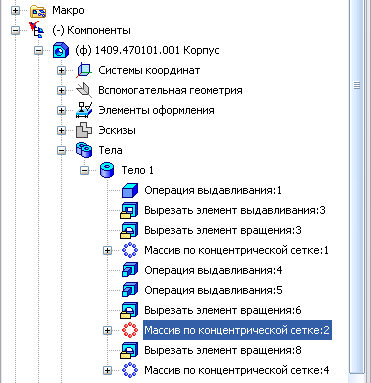Click icon of Операция выдавливания:5
This screenshot has height=383, width=371.
pyautogui.click(x=130, y=290)
